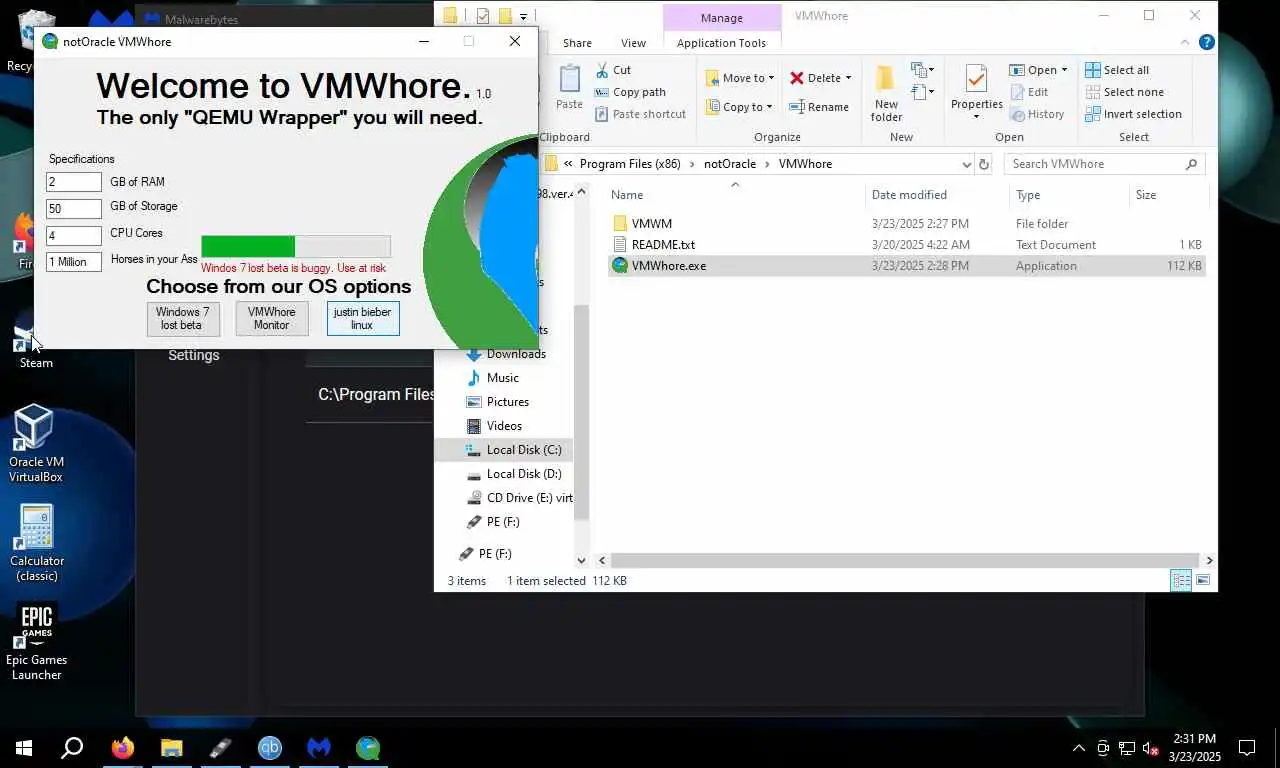The height and width of the screenshot is (768, 1280).
Task: Open Firefox from the taskbar
Action: click(x=123, y=748)
